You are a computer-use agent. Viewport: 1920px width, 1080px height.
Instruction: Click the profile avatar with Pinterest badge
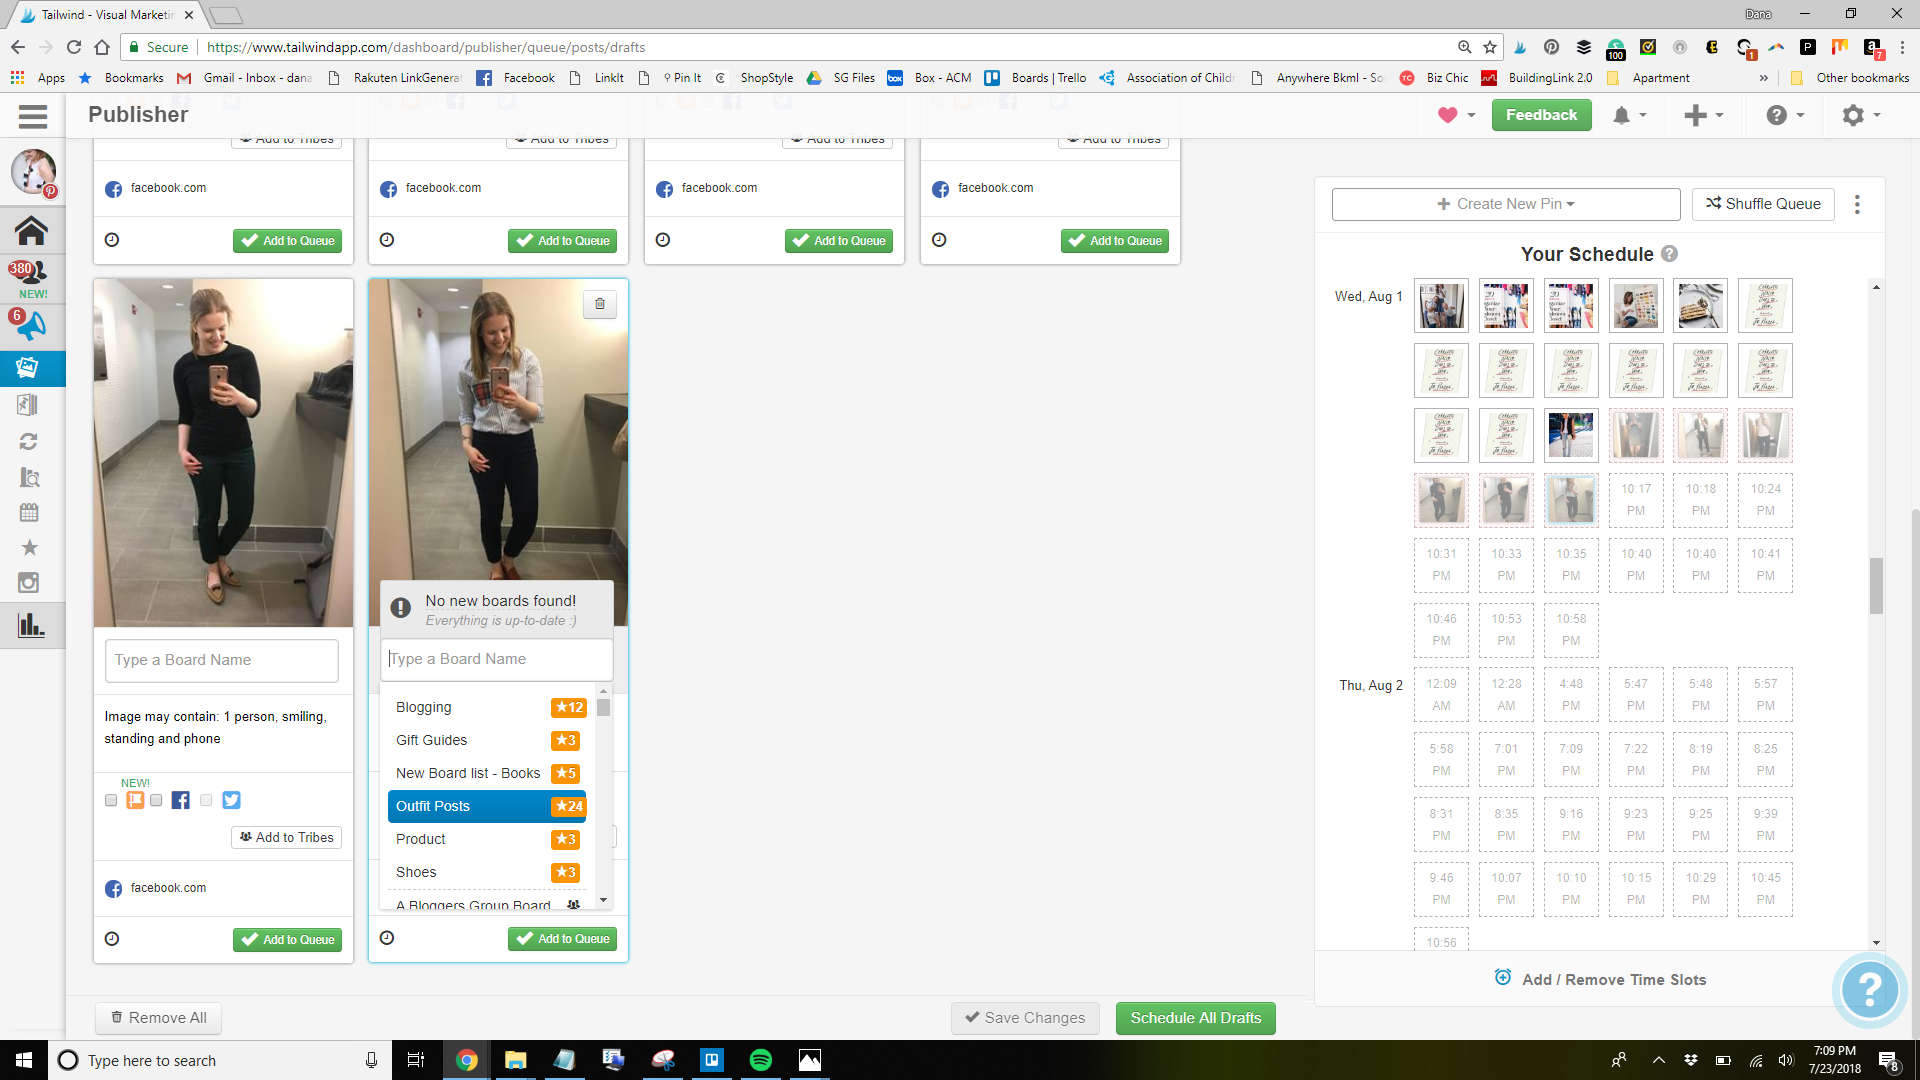coord(33,172)
